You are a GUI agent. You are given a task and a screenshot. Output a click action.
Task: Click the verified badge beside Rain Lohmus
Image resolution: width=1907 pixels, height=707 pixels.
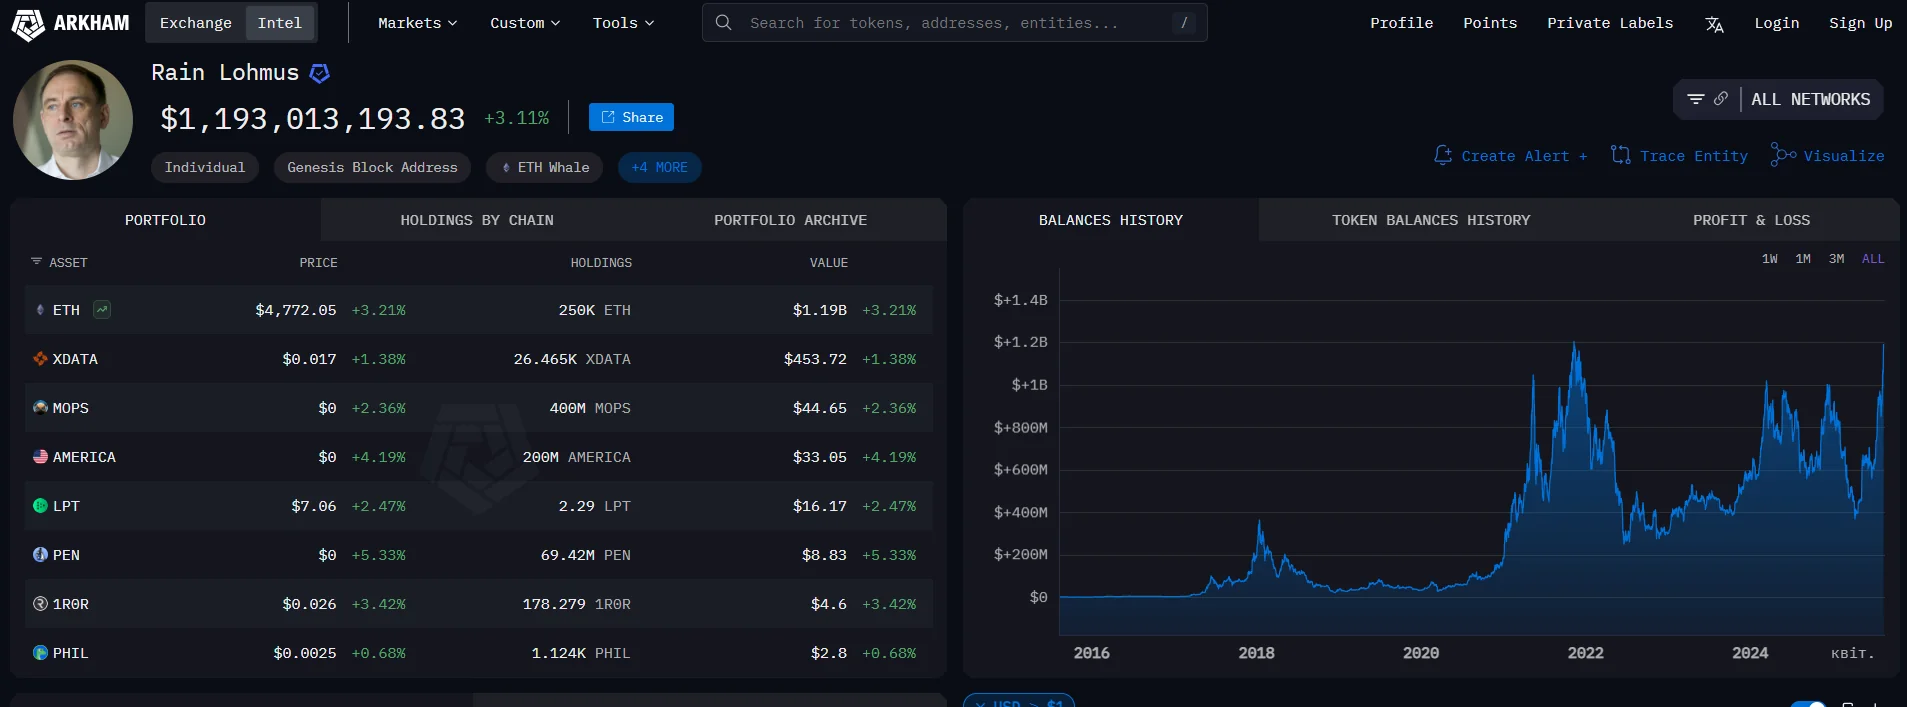click(x=320, y=73)
